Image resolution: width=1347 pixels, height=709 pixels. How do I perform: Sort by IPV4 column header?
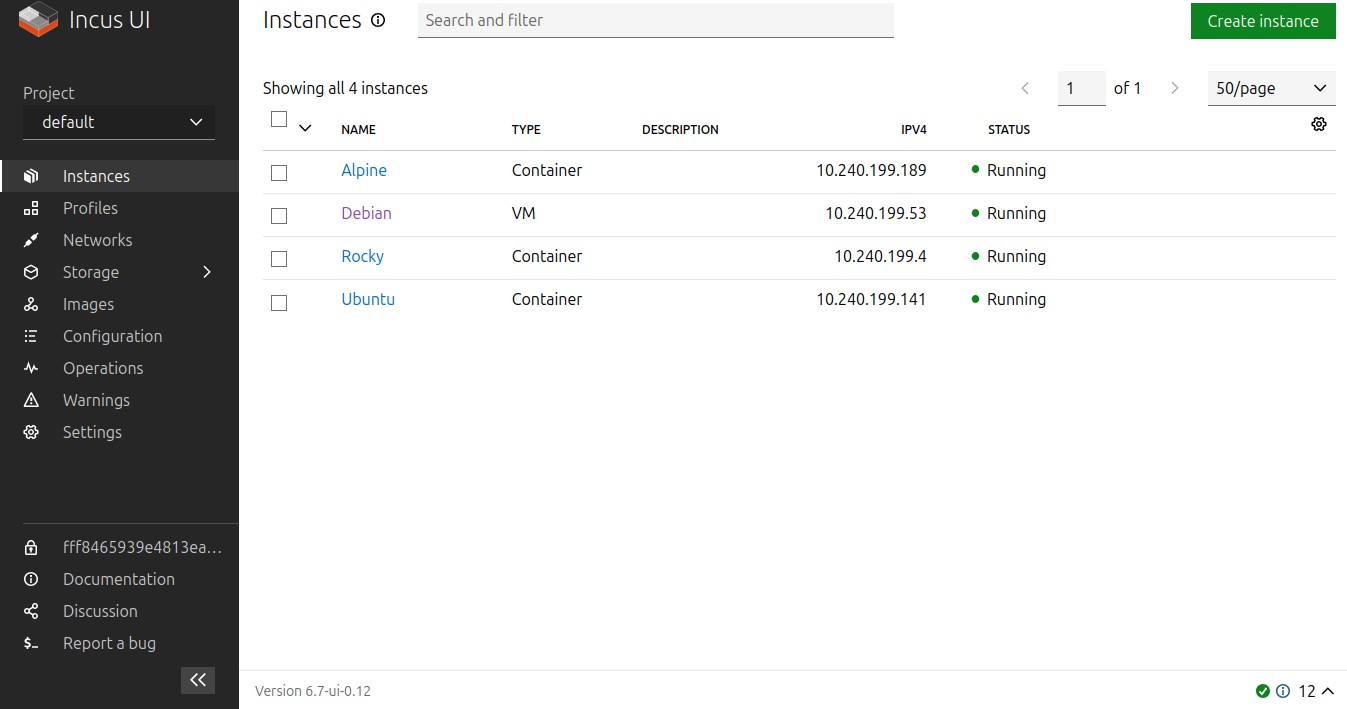point(914,130)
